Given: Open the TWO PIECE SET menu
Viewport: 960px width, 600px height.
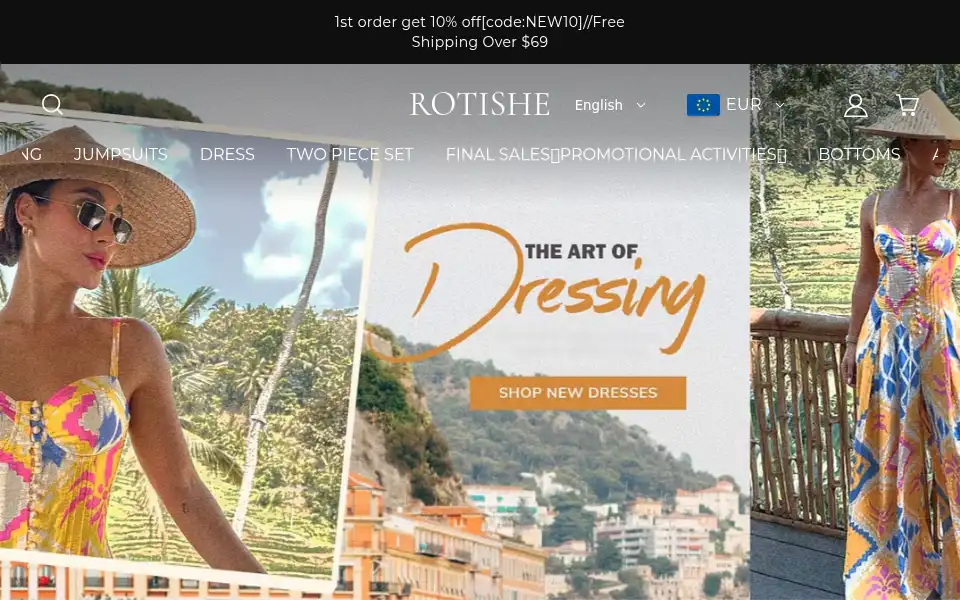Looking at the screenshot, I should pyautogui.click(x=350, y=154).
